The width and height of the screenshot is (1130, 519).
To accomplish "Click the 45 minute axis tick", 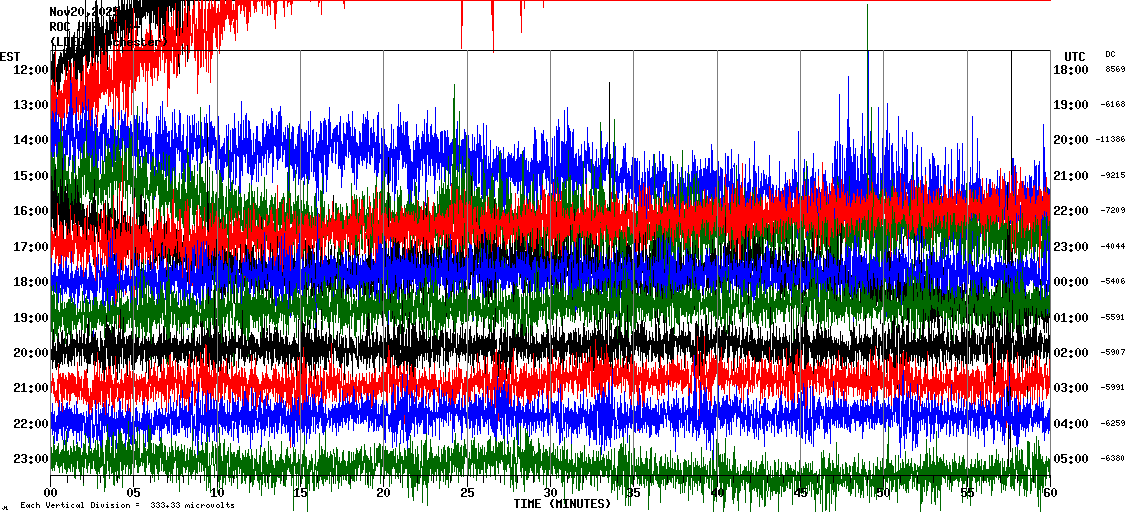I will pos(800,493).
